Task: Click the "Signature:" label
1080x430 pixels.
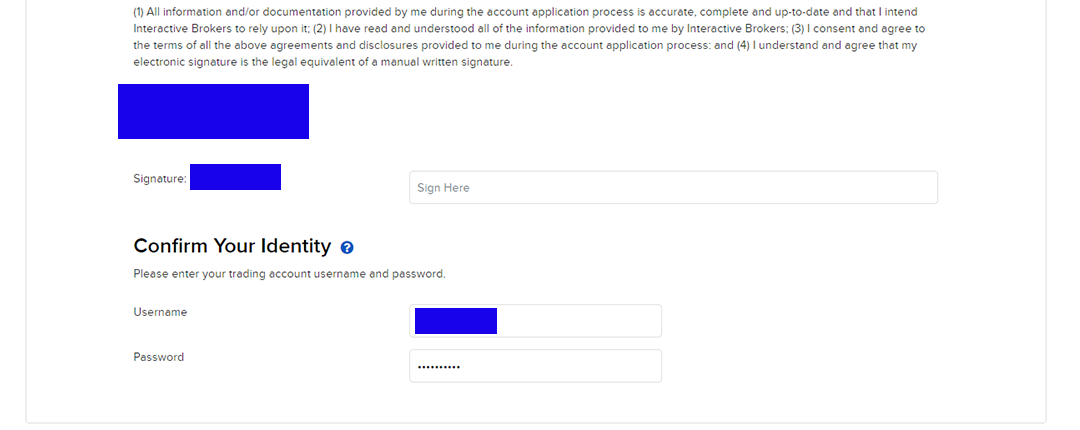Action: pos(160,179)
